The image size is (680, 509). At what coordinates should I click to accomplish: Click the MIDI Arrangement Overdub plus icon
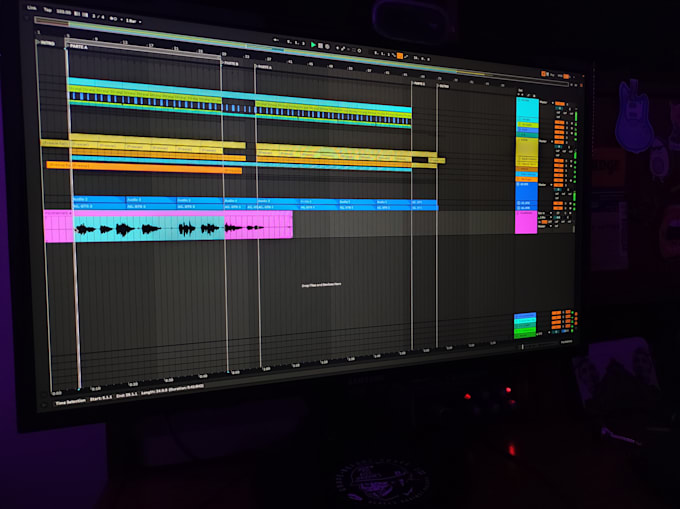(x=337, y=48)
